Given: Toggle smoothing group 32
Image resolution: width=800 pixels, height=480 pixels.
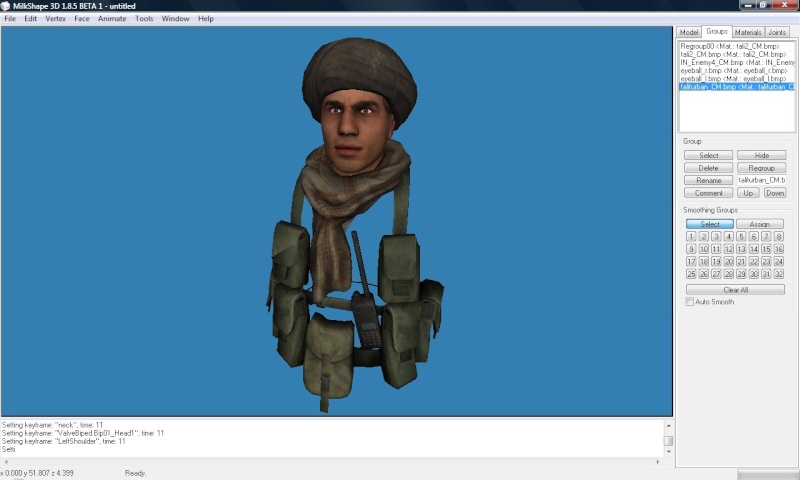Looking at the screenshot, I should coord(779,274).
